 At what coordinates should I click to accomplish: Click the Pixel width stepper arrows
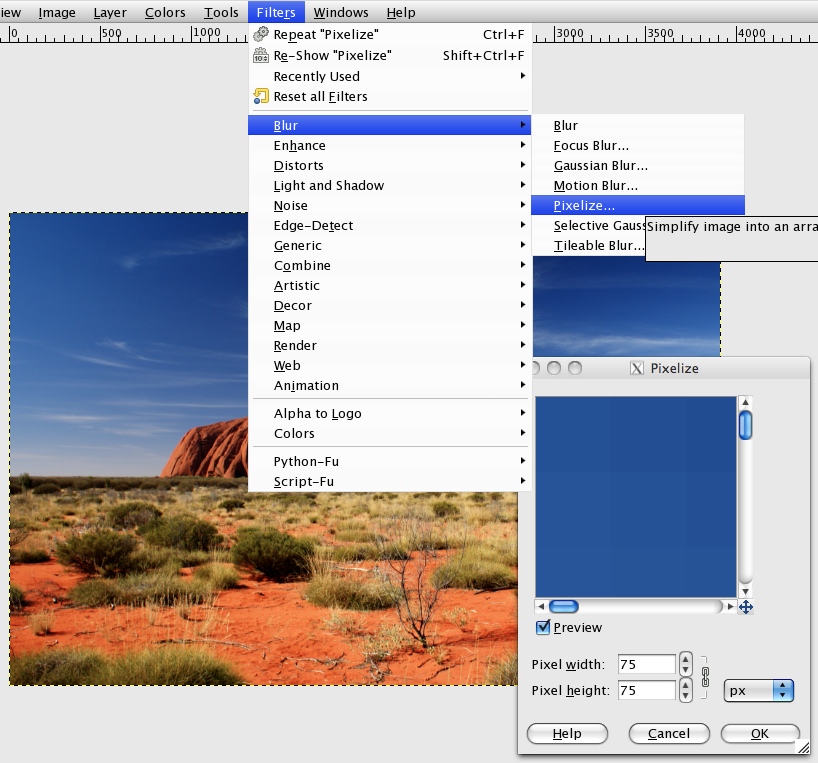pos(685,664)
